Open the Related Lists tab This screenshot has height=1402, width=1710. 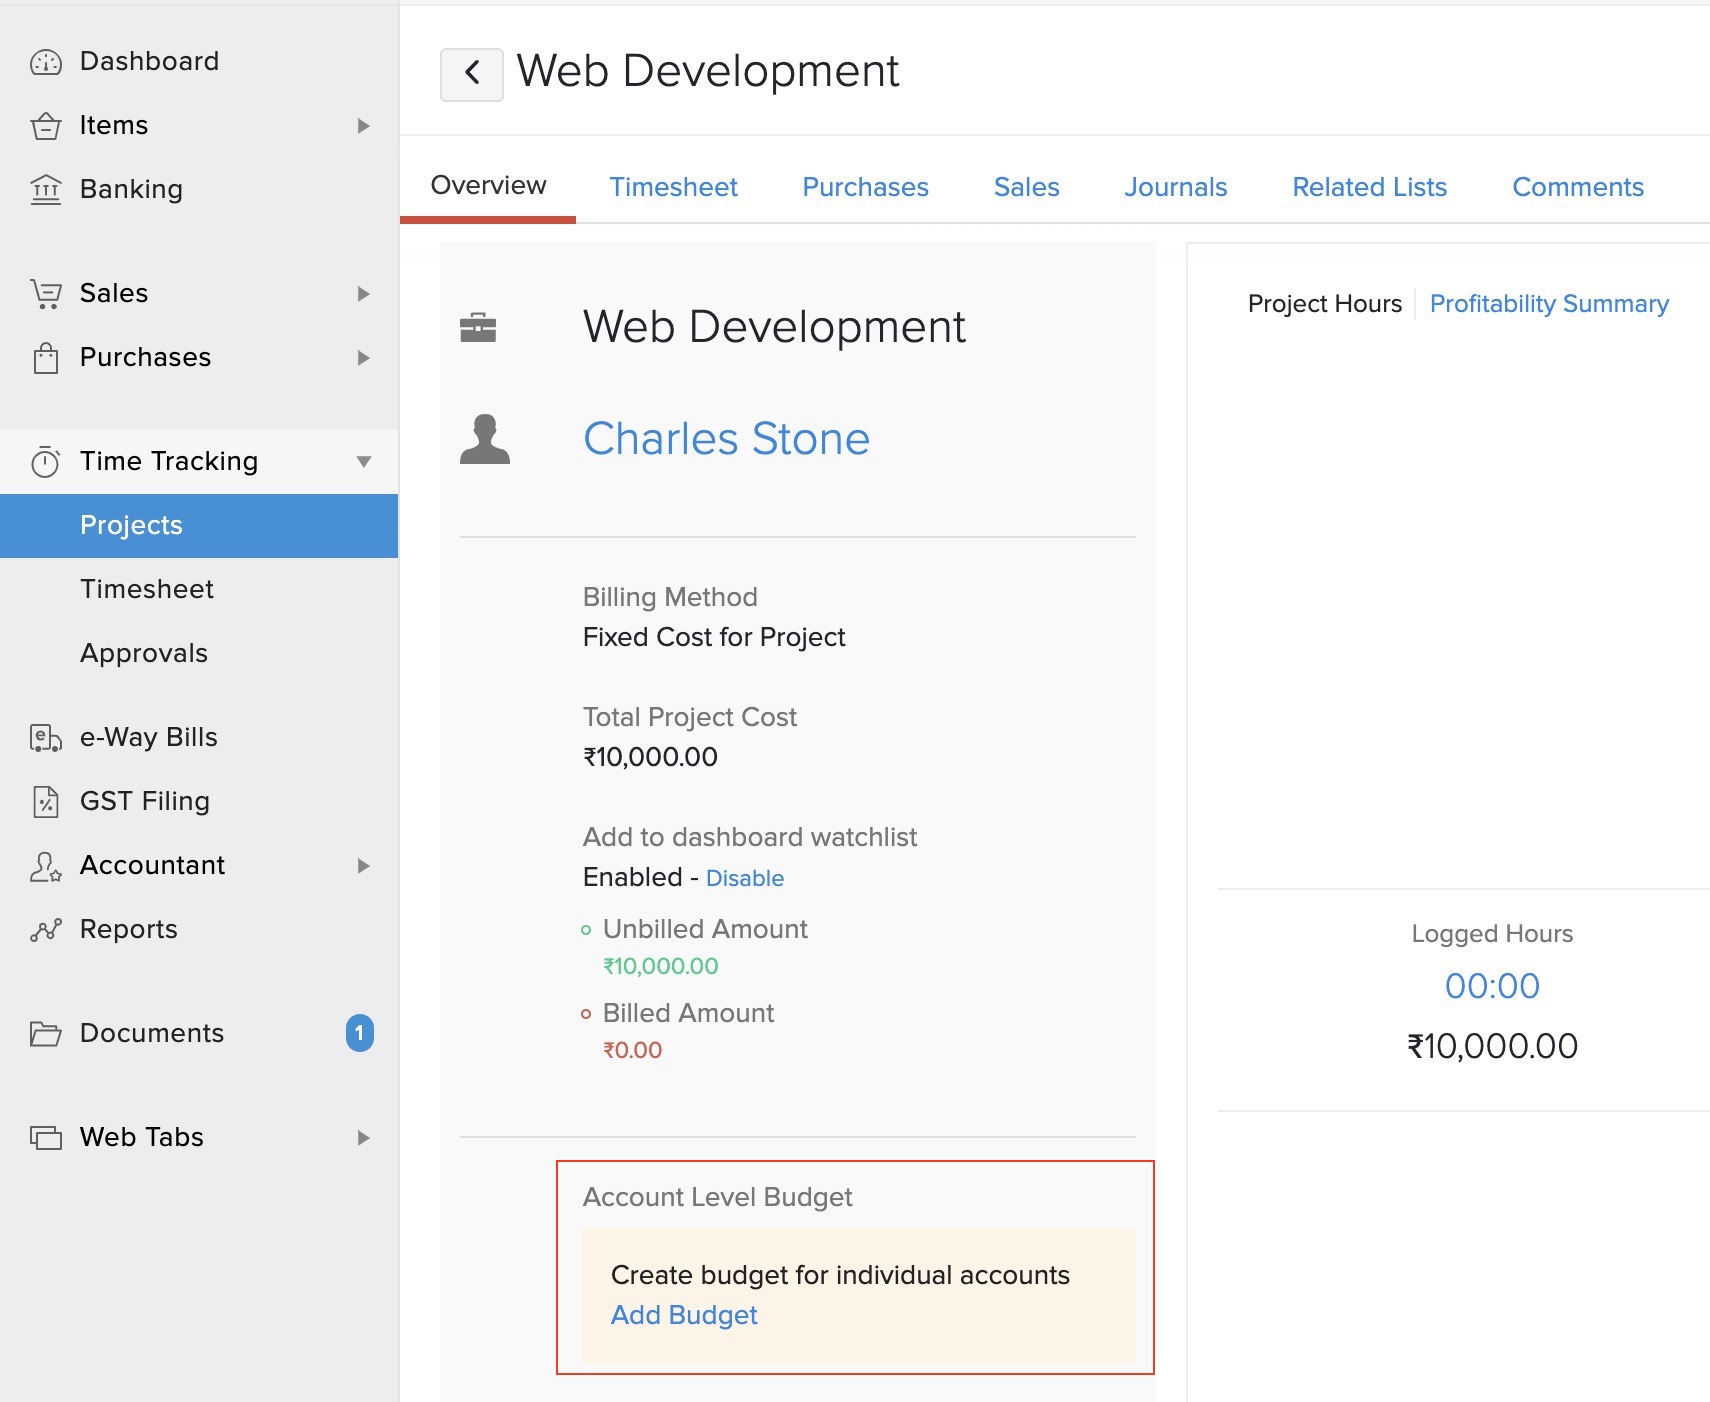(x=1369, y=187)
